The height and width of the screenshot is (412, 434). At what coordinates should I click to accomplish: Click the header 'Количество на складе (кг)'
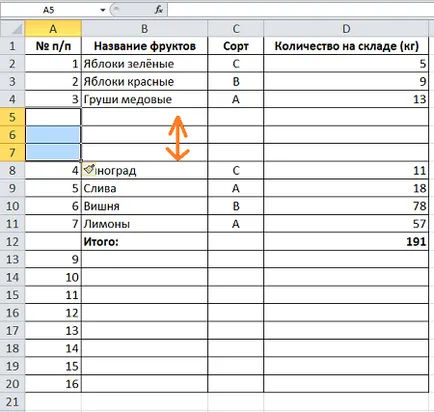point(346,46)
